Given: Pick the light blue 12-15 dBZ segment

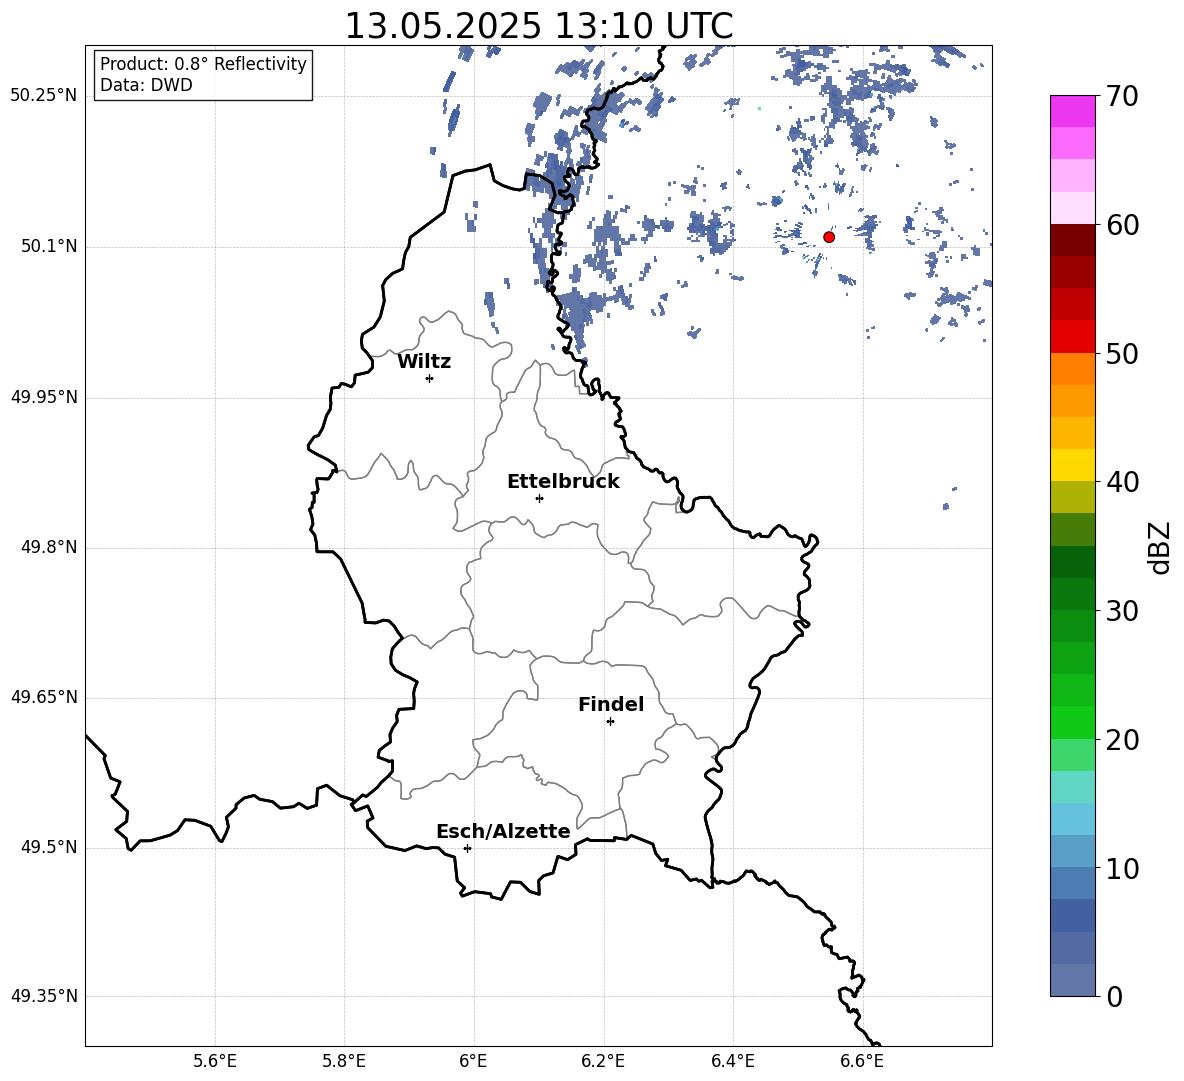Looking at the screenshot, I should tap(1072, 819).
